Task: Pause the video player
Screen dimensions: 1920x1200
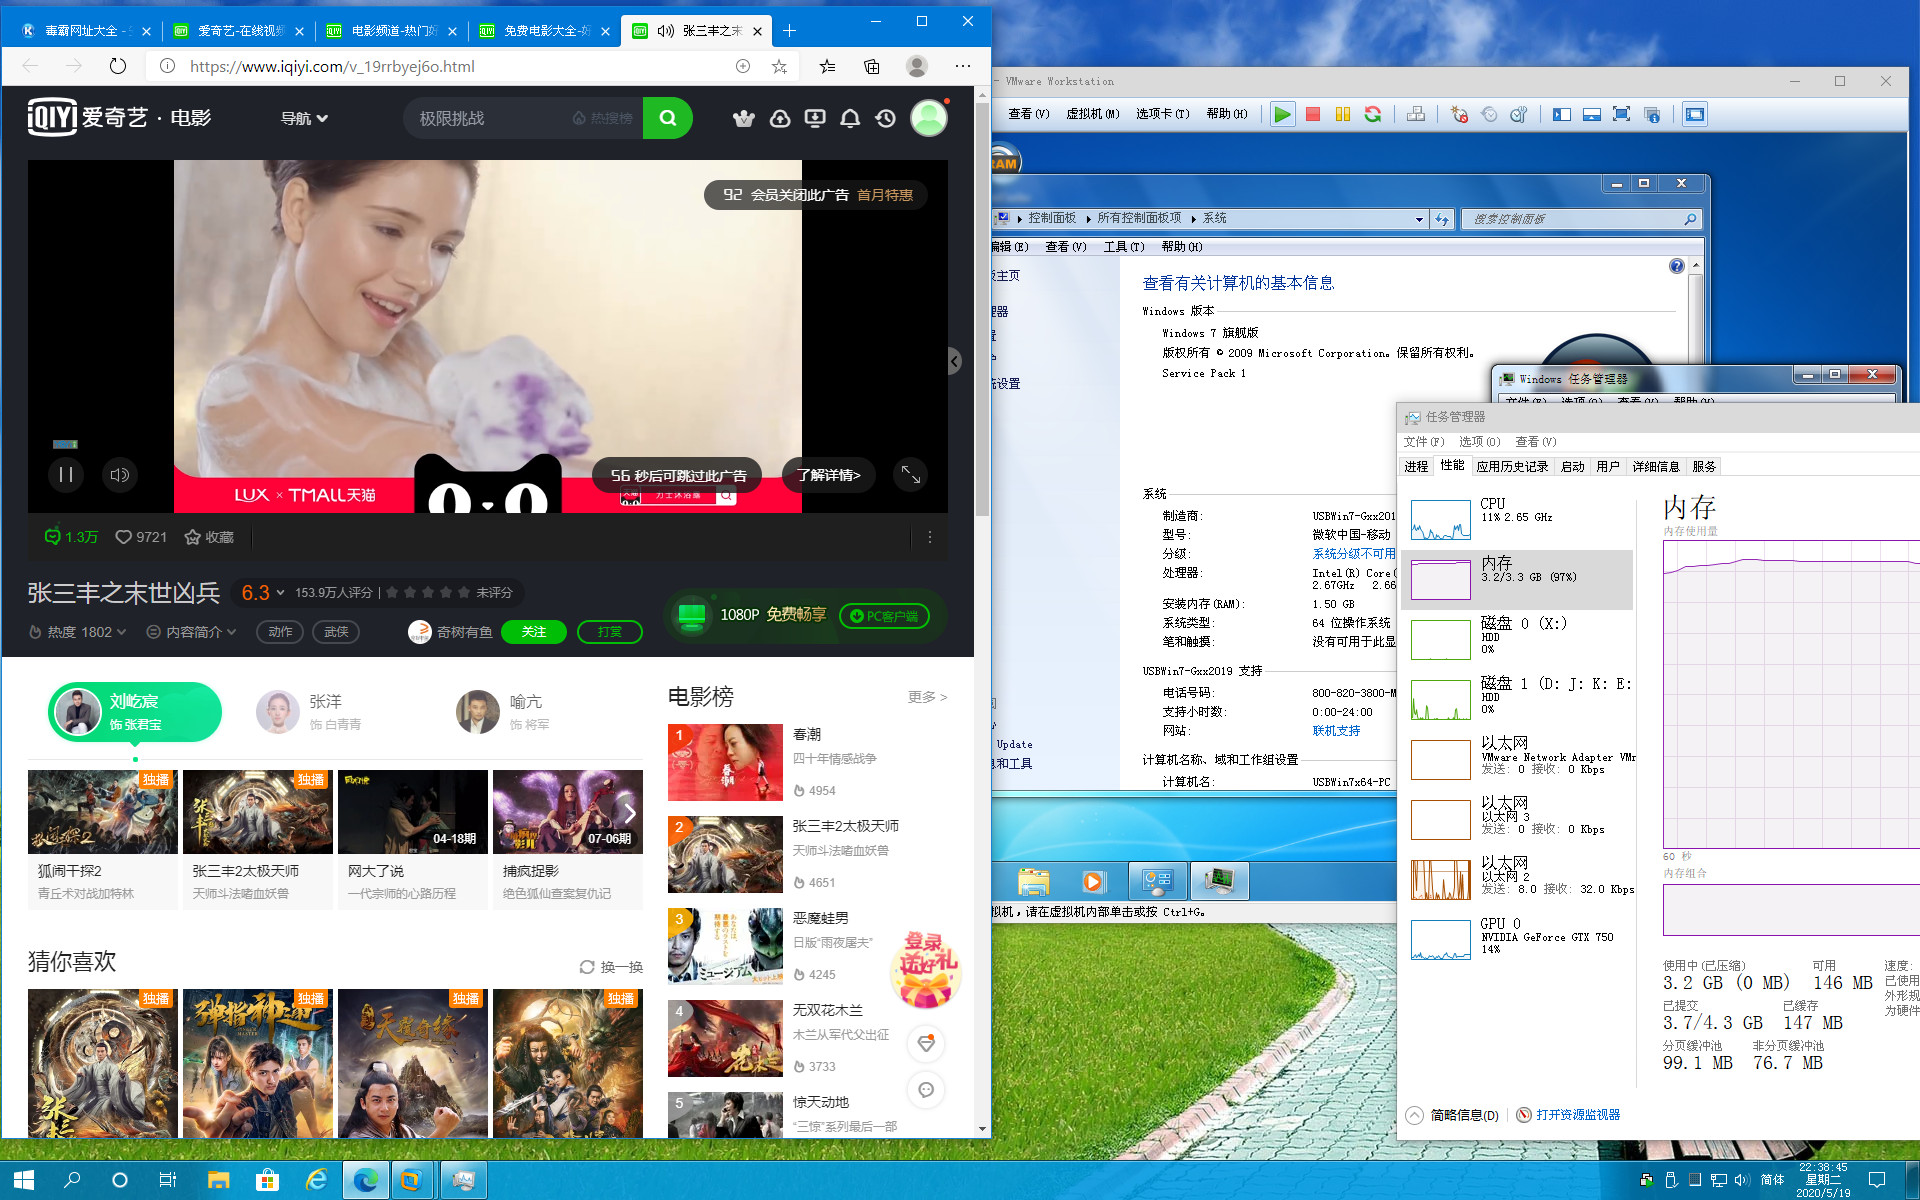Action: click(x=65, y=475)
